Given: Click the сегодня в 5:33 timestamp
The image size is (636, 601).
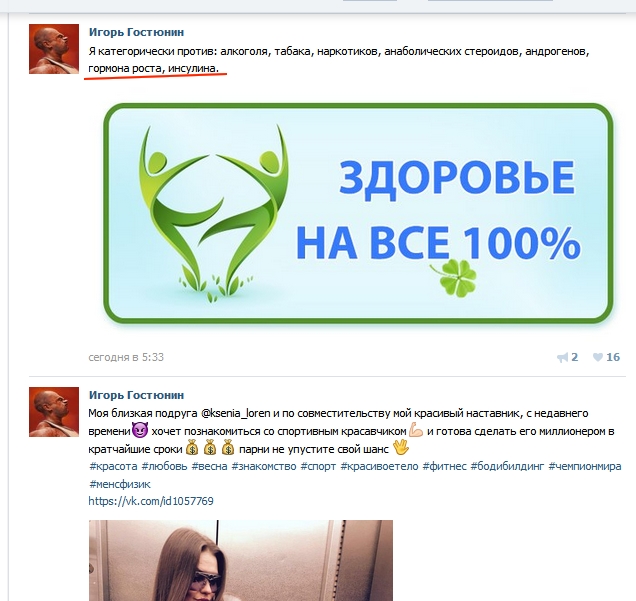Looking at the screenshot, I should 126,357.
